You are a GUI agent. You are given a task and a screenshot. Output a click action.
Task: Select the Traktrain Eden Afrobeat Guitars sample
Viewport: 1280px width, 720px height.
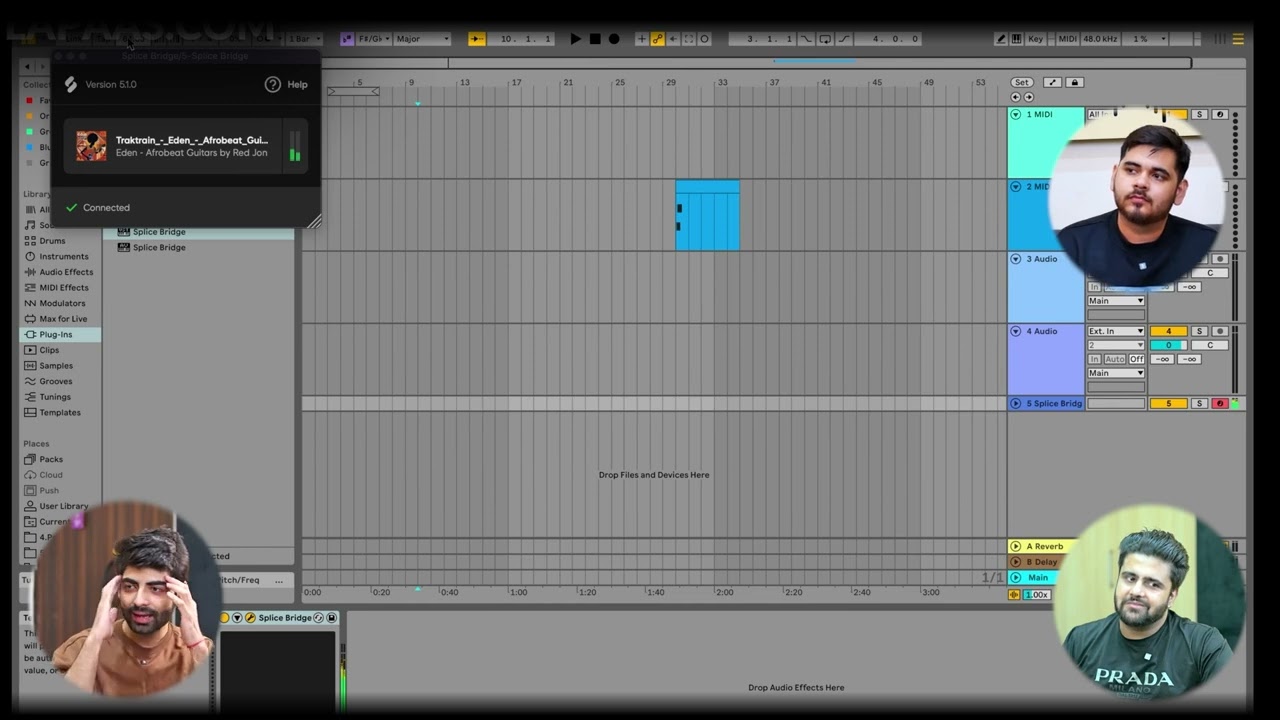[186, 146]
